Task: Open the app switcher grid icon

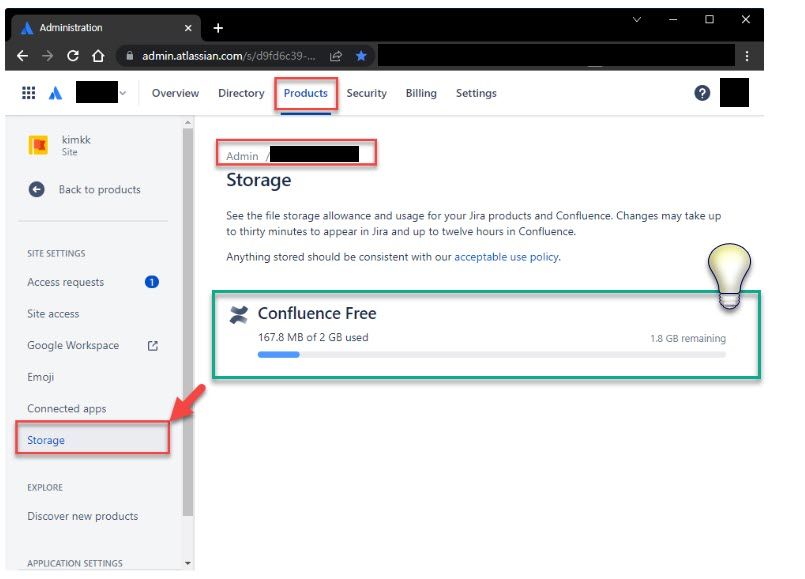Action: pos(29,93)
